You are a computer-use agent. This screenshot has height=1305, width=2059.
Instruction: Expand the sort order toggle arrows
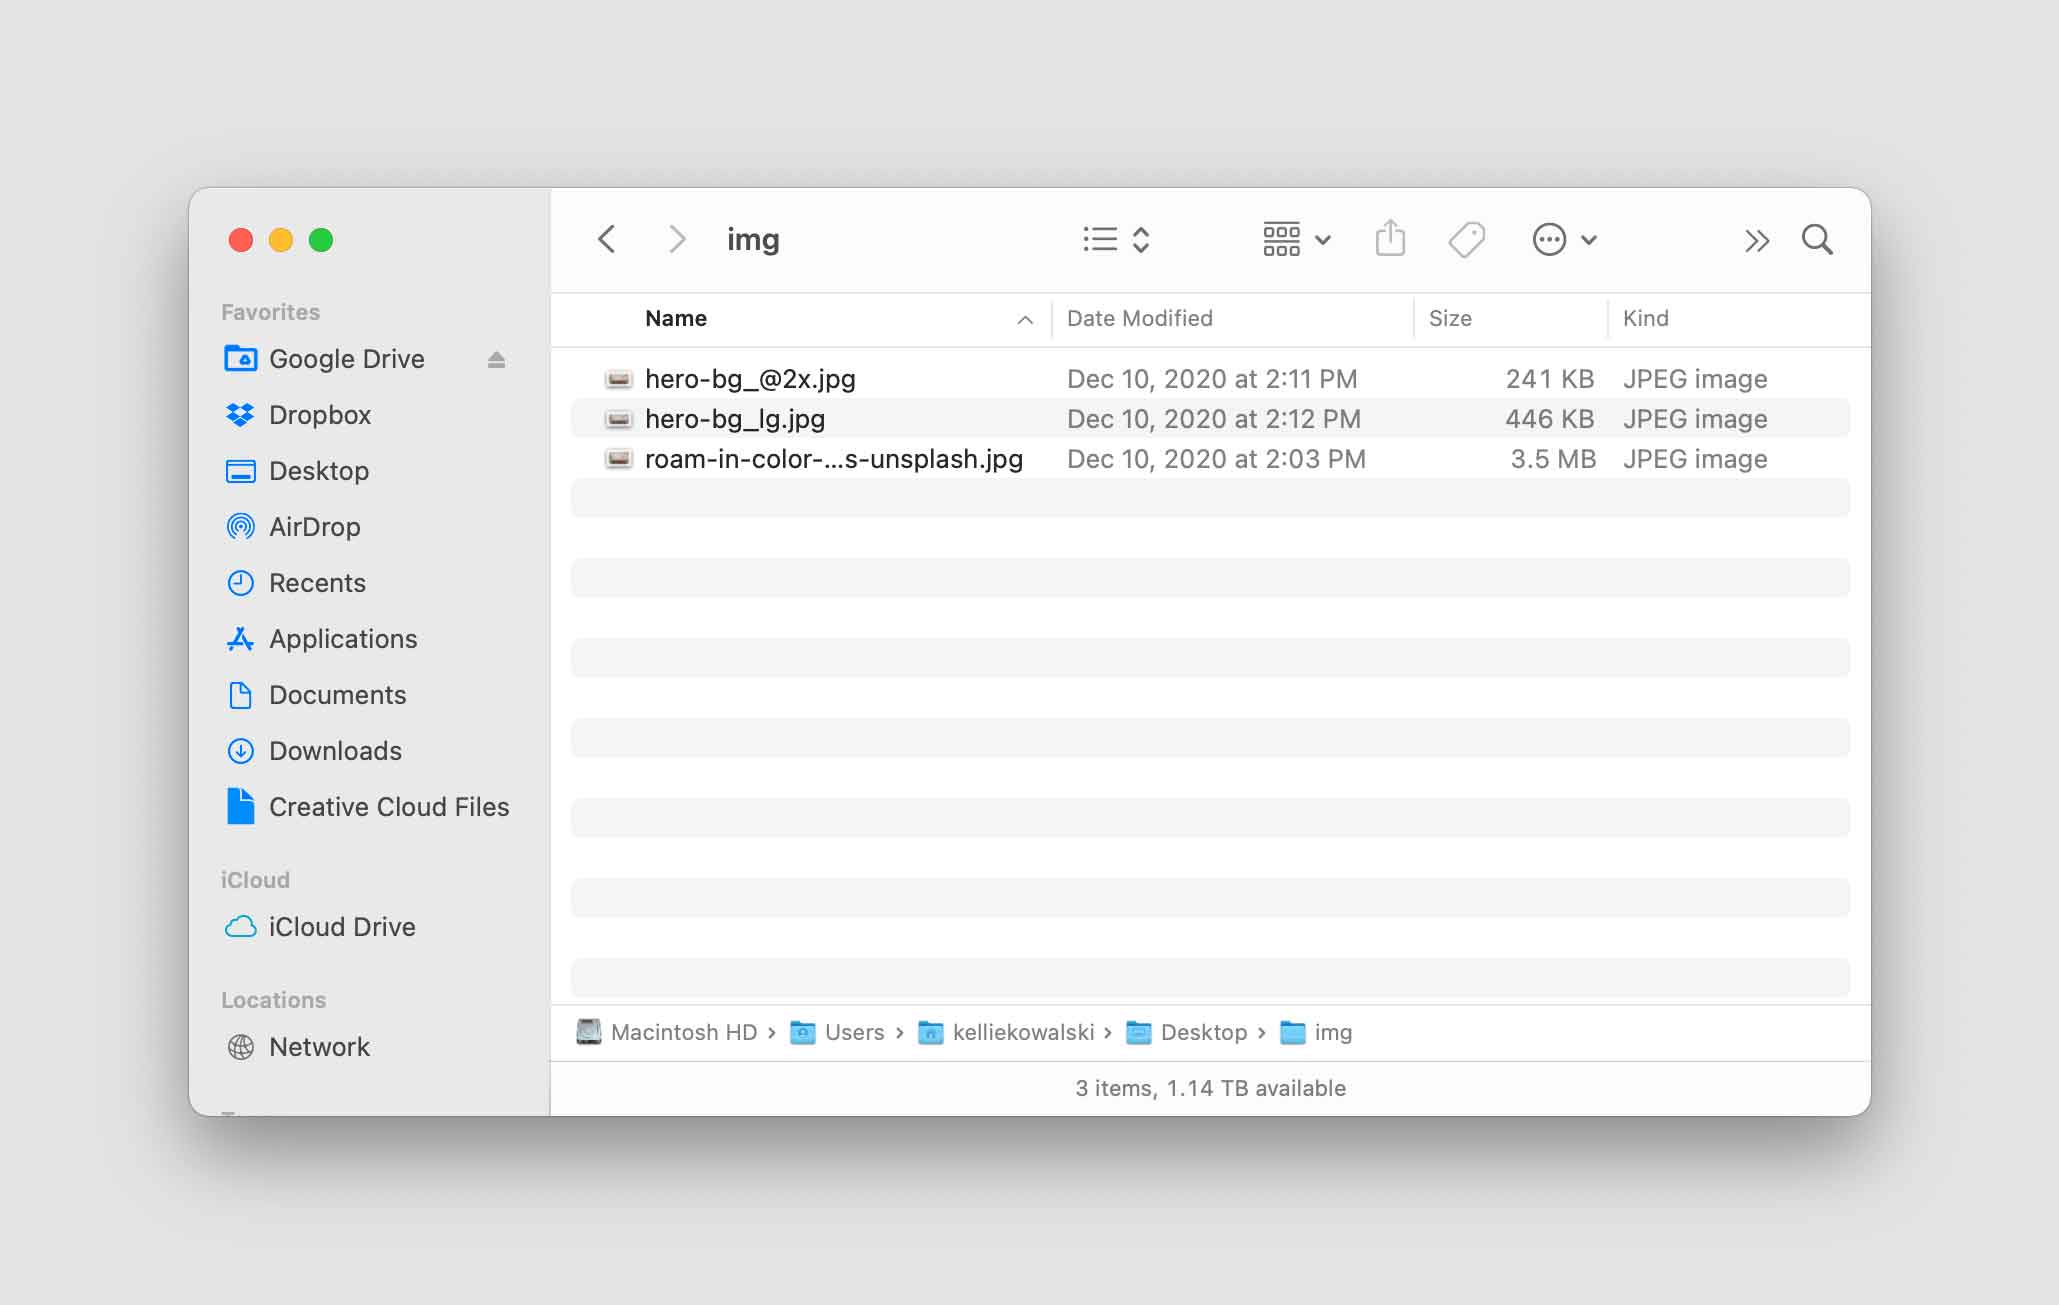coord(1144,240)
